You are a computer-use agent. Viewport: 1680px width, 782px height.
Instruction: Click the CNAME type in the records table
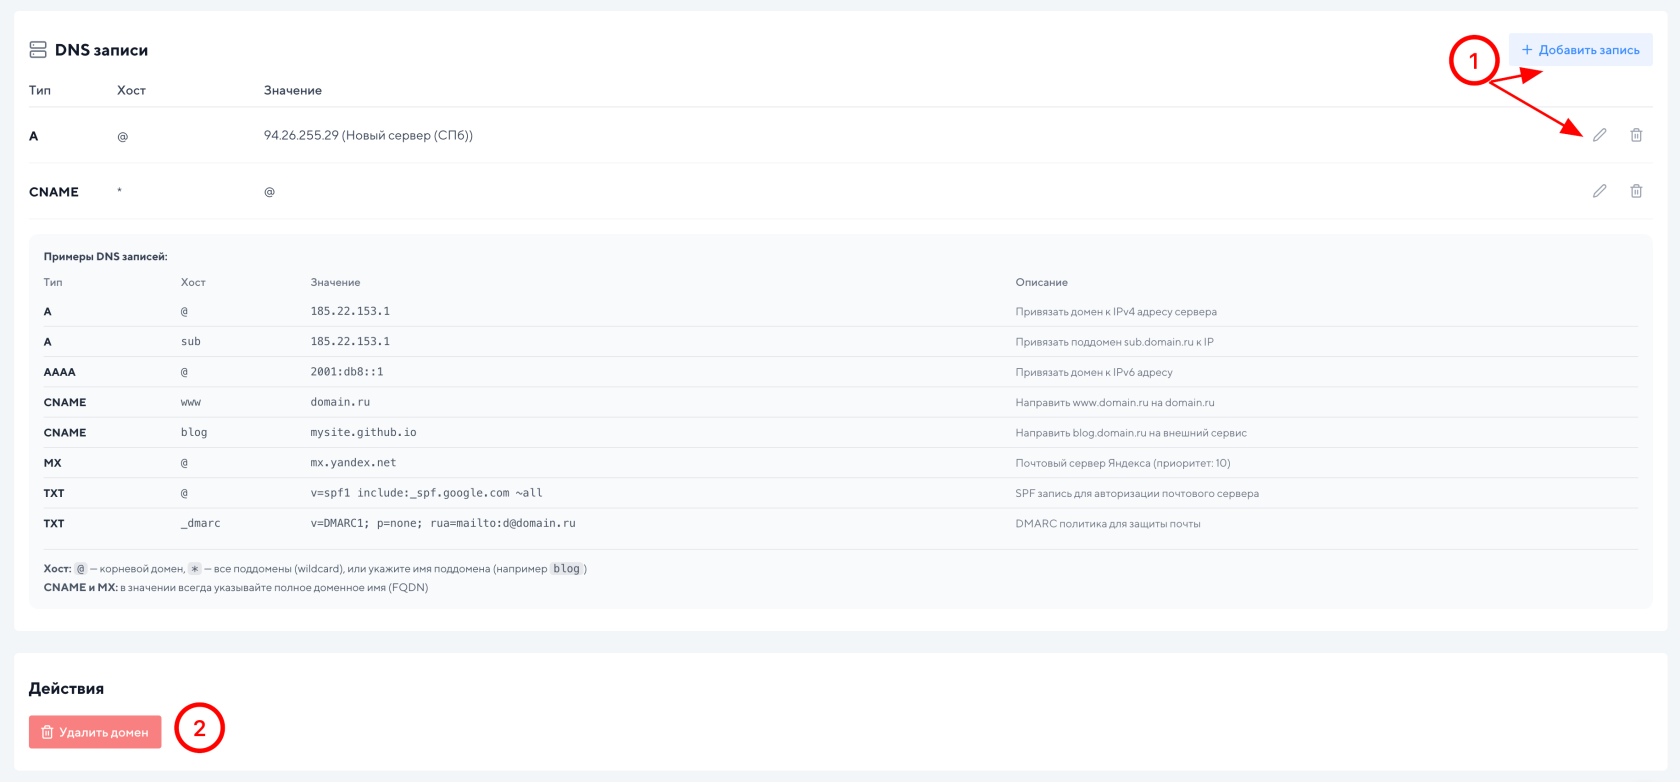click(x=54, y=192)
